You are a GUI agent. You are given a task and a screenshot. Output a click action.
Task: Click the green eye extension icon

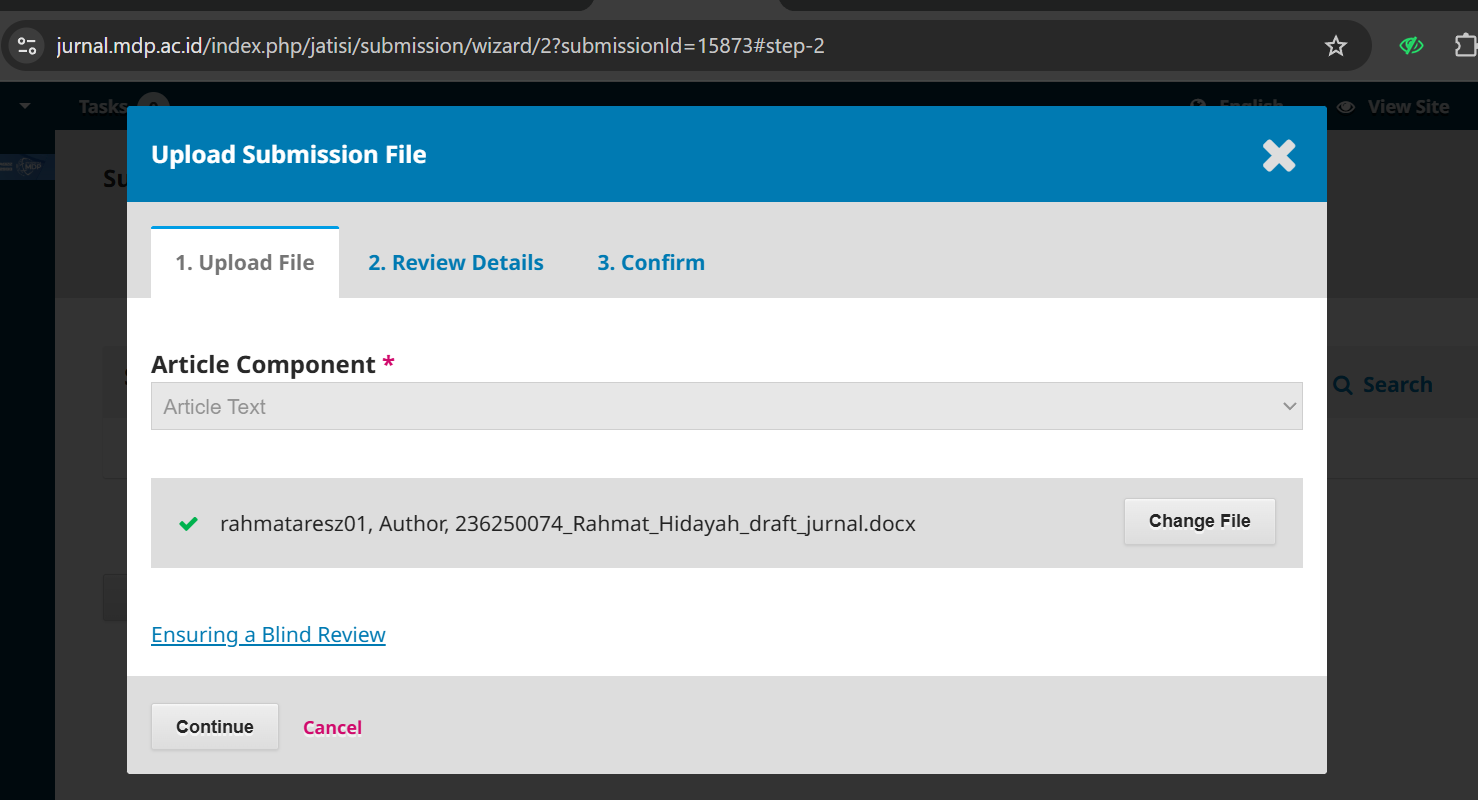[1411, 46]
